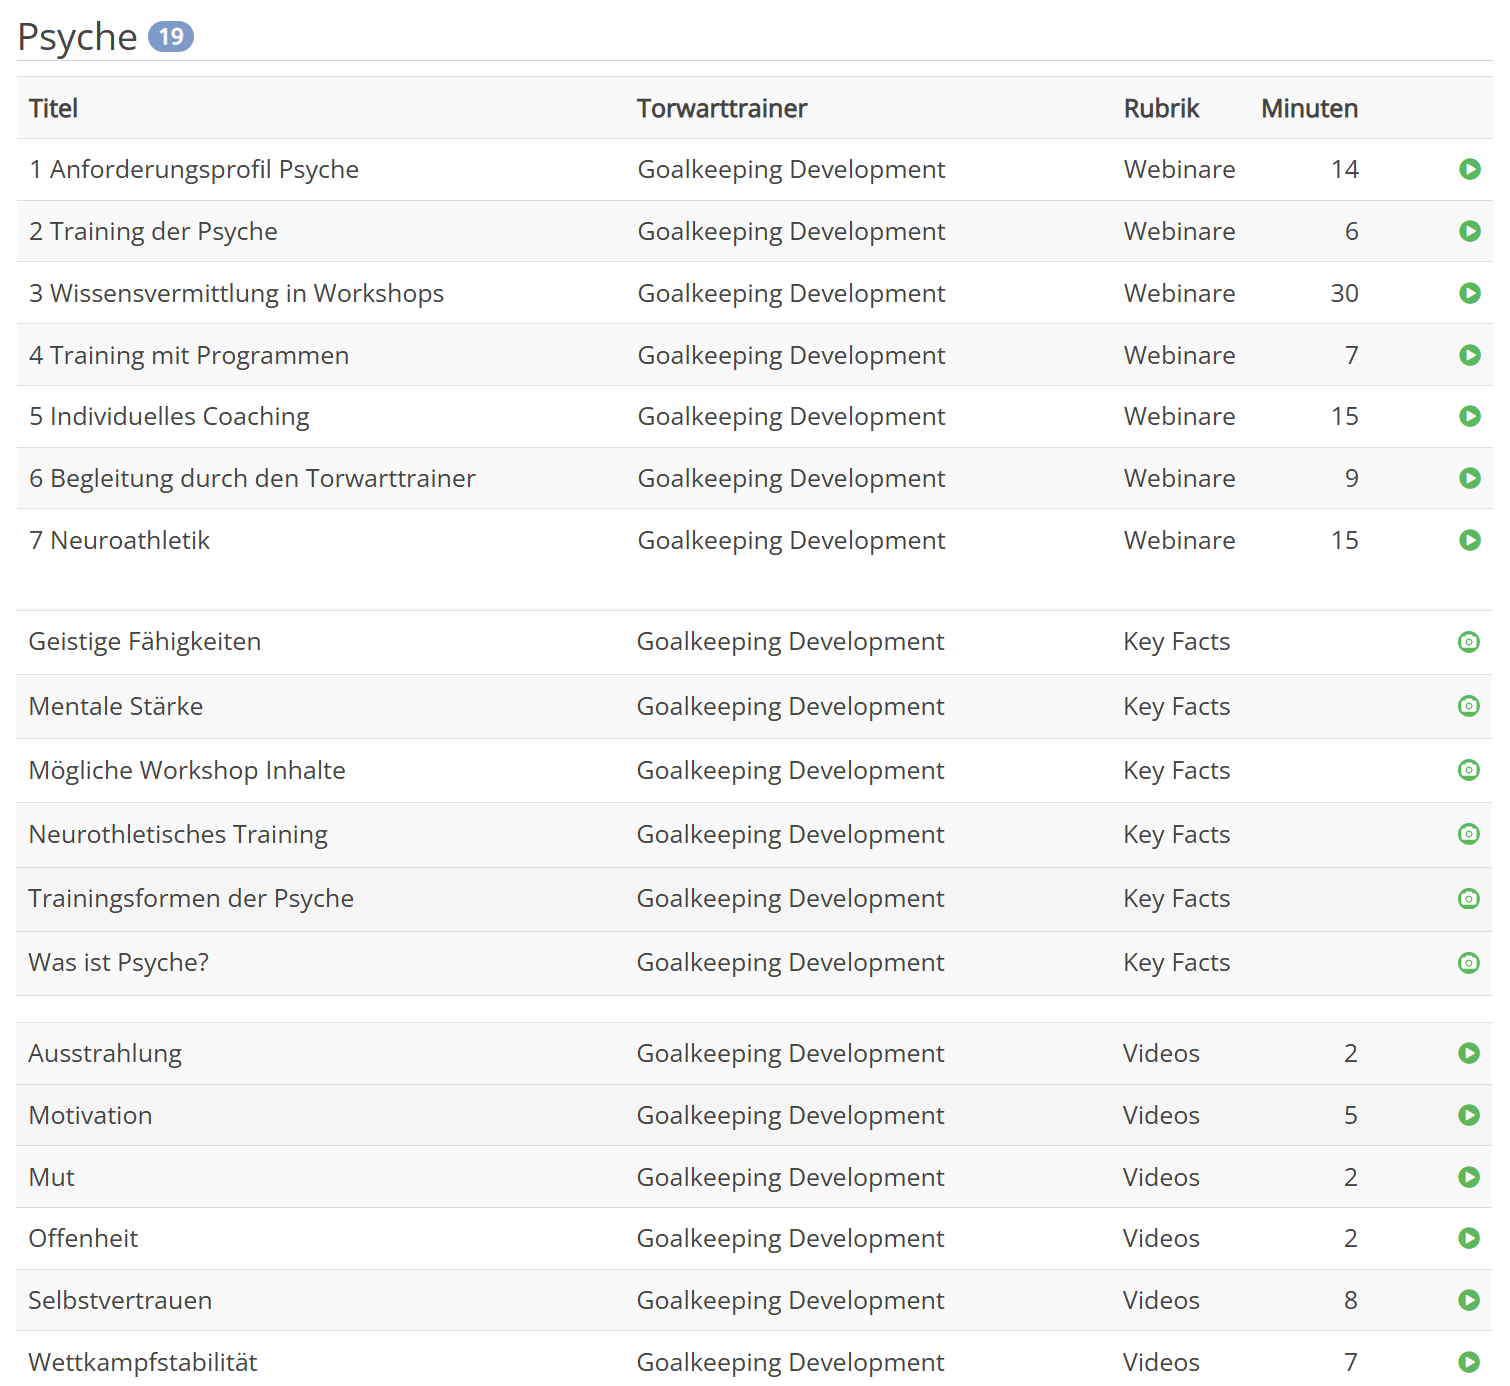Play the Begleitung durch den Torwarttrainer icon

[x=1469, y=478]
